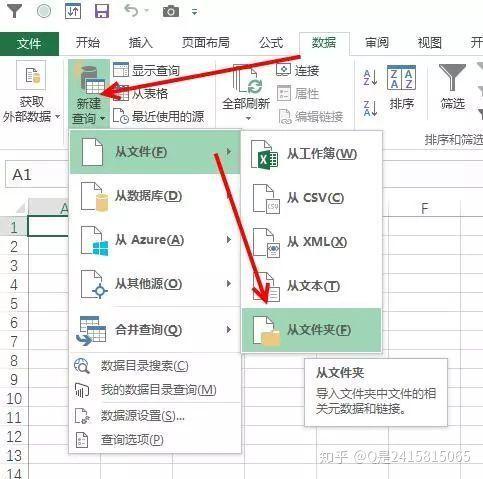Open 查询选项(P) menu entry
The height and width of the screenshot is (479, 483).
155,440
